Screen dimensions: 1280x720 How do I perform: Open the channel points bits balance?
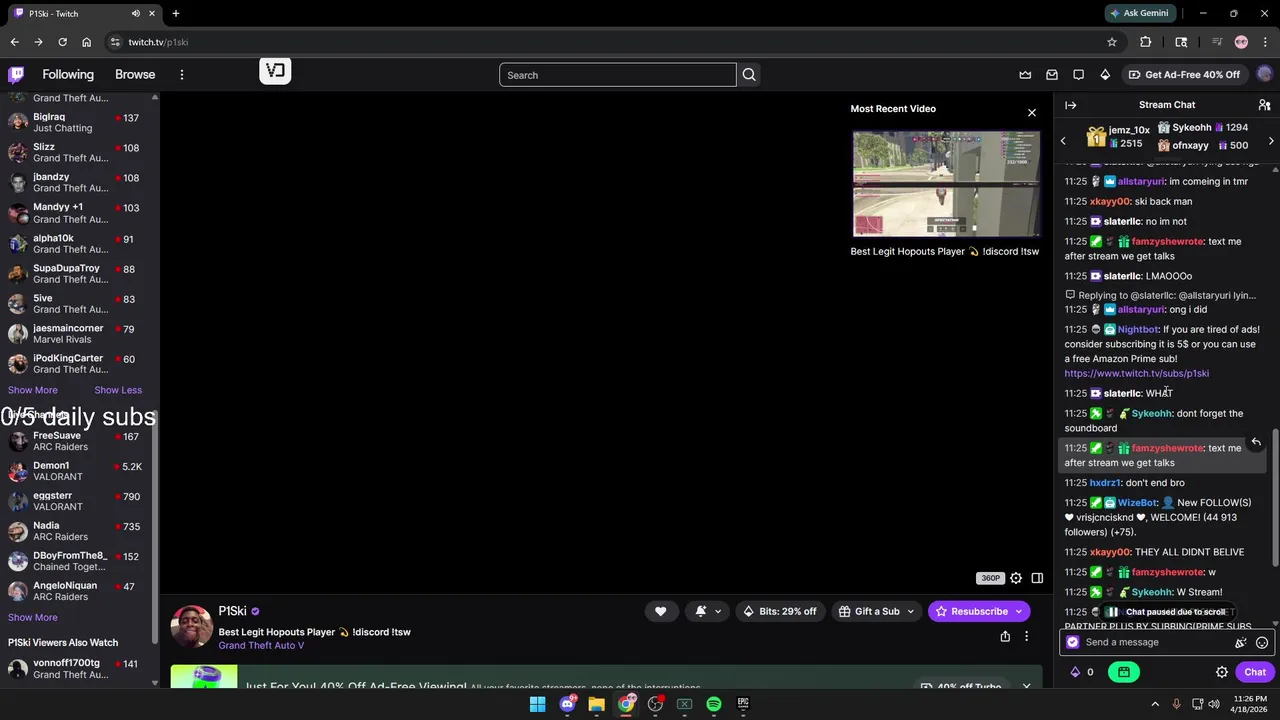(1082, 672)
